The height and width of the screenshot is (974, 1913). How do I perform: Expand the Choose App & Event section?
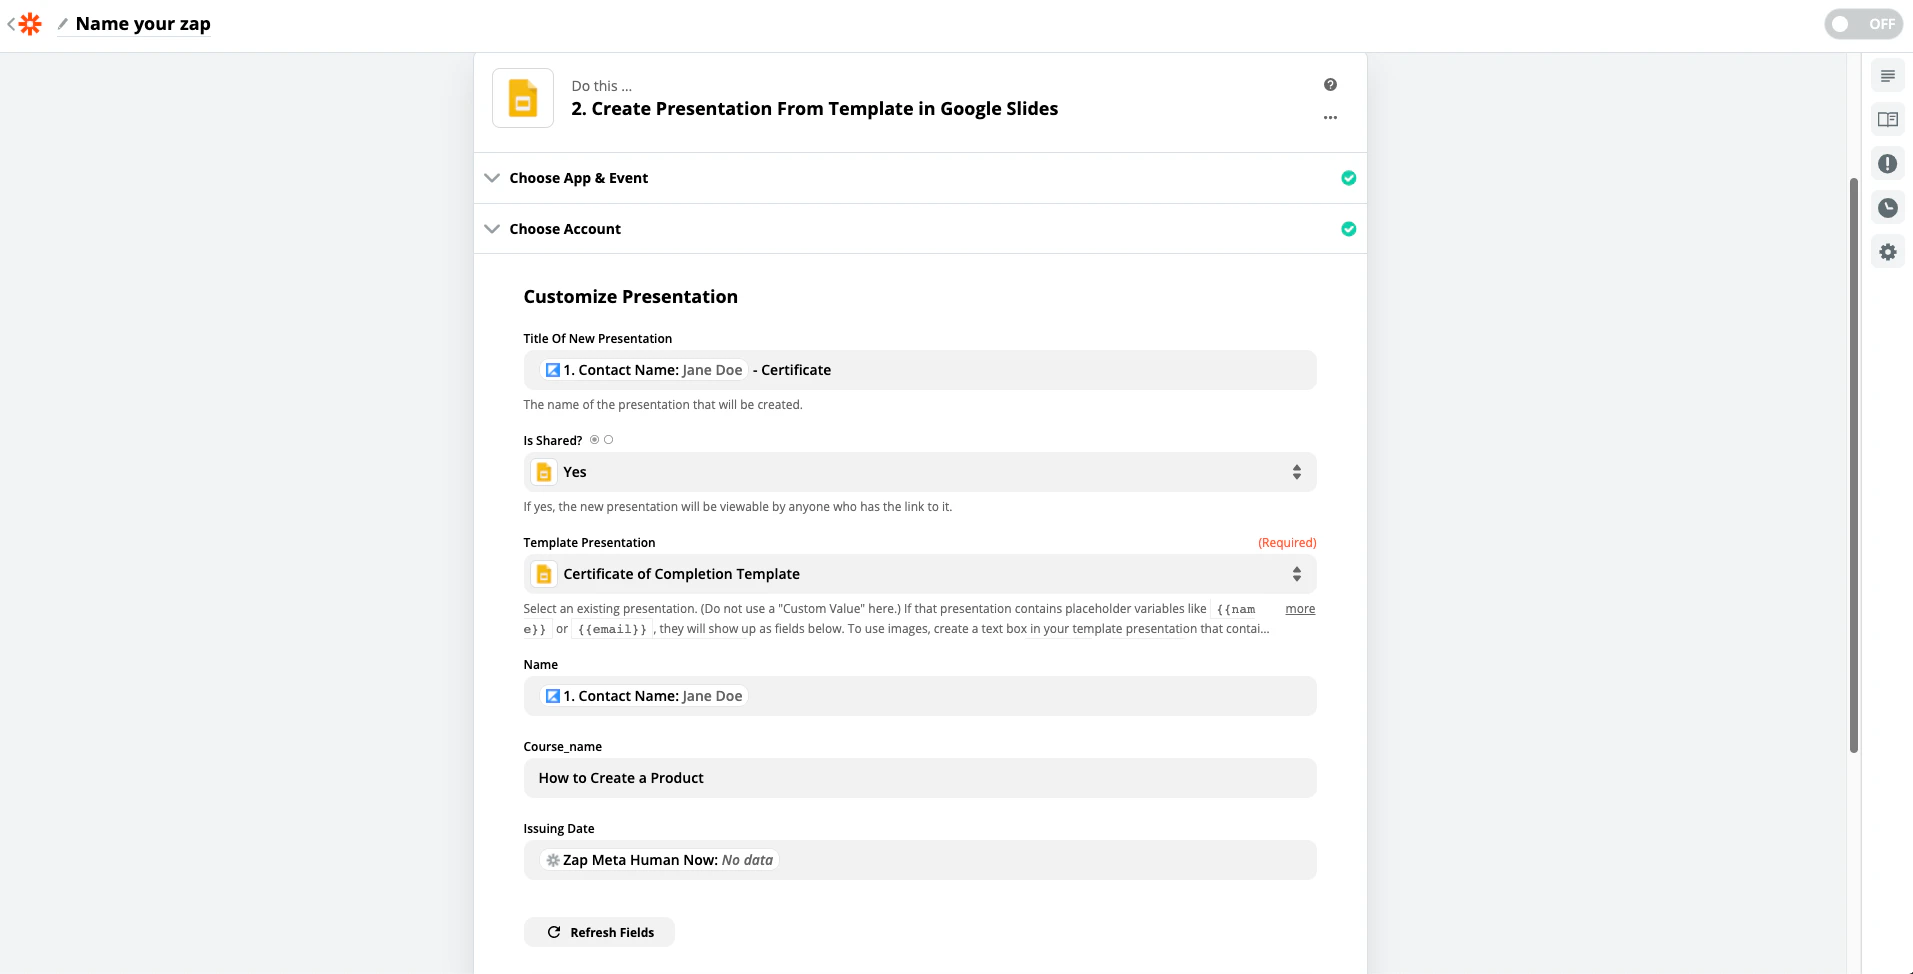pos(920,178)
